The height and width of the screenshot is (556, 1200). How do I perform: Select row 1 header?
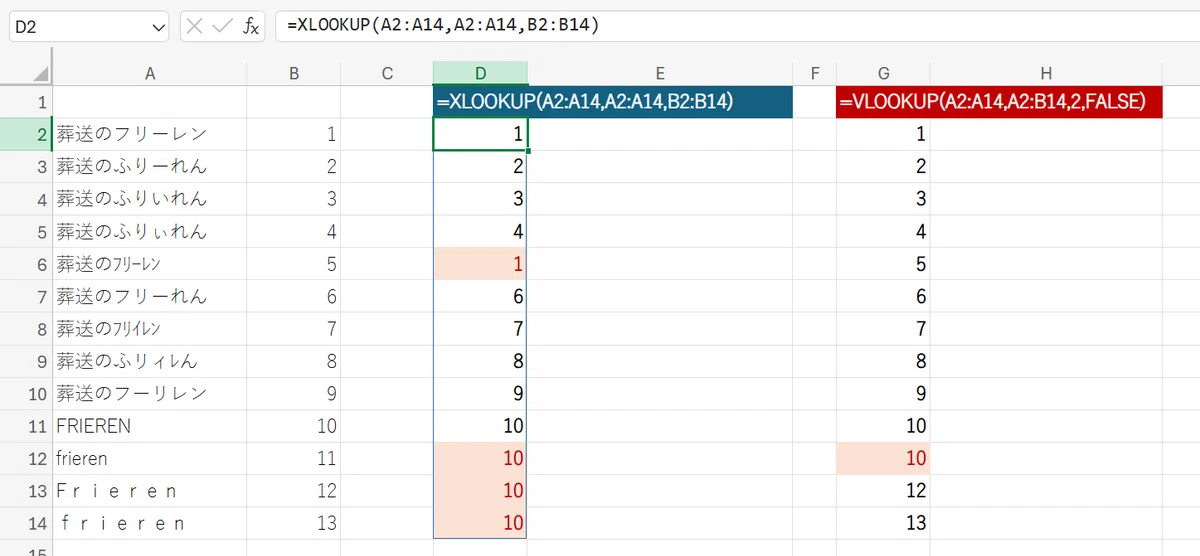pos(26,102)
